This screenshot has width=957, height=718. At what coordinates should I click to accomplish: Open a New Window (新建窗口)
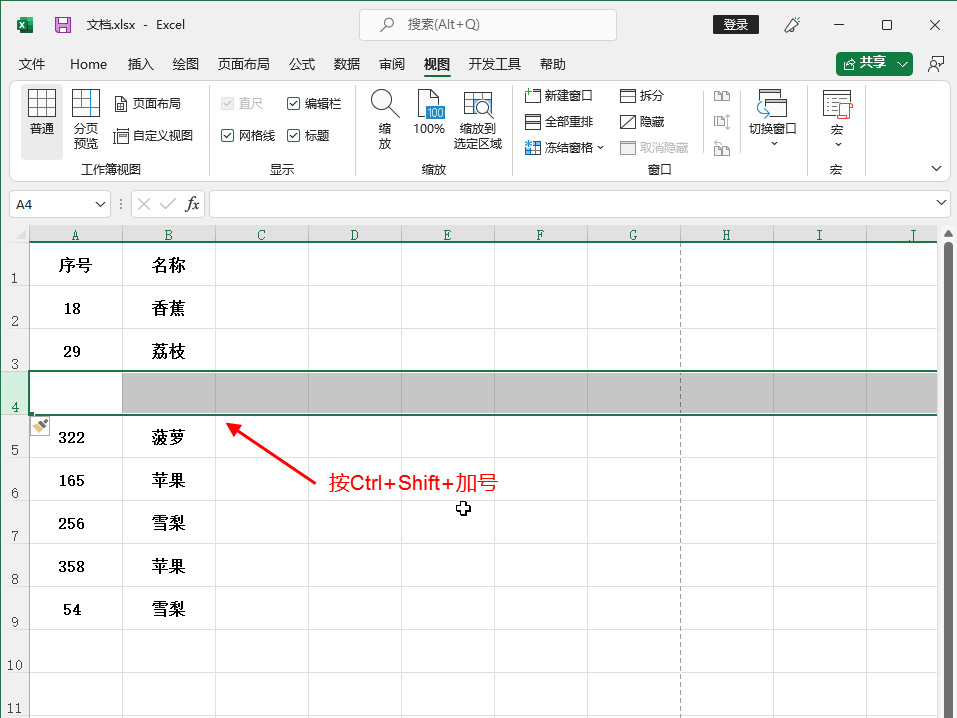coord(558,96)
